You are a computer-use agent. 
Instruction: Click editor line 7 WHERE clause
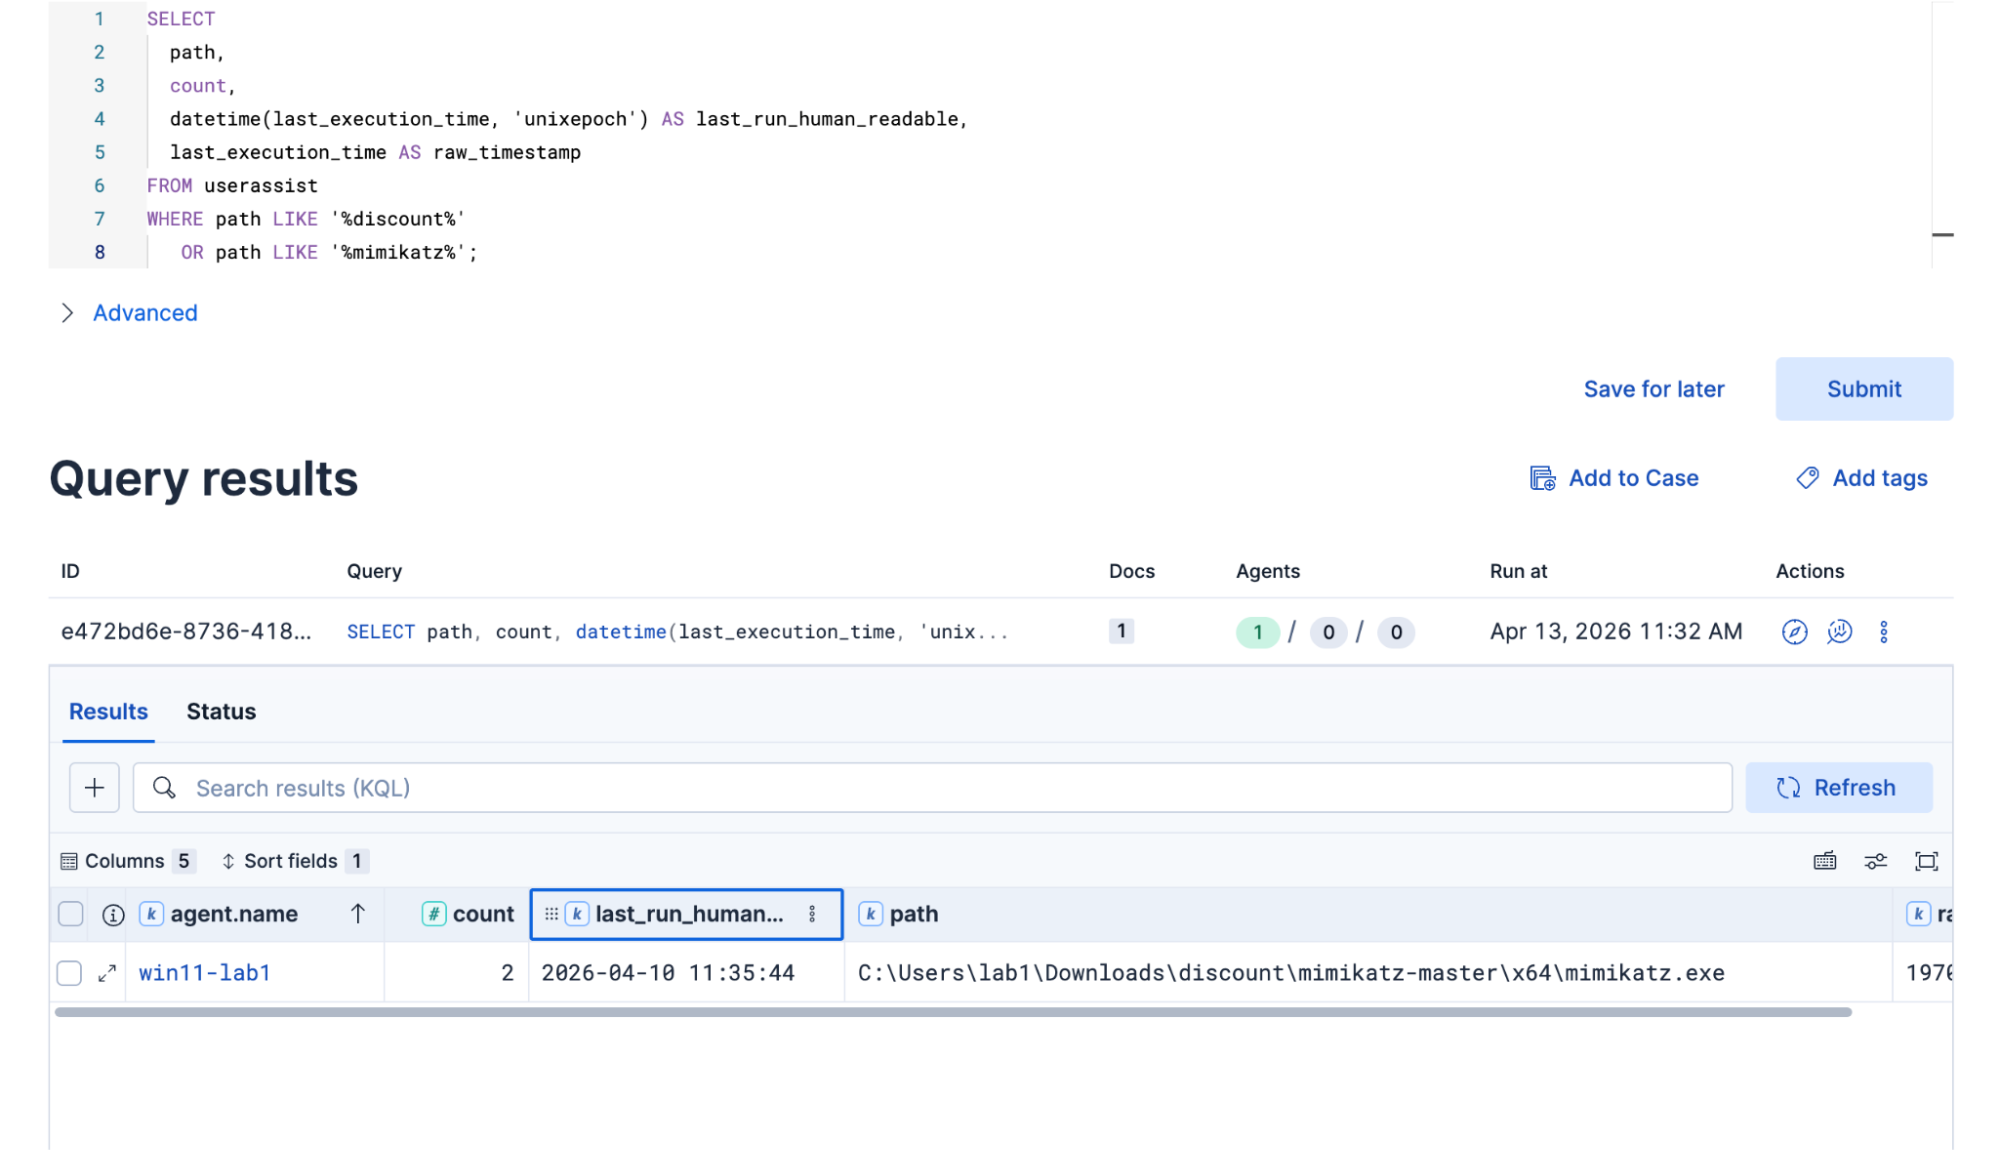tap(306, 219)
